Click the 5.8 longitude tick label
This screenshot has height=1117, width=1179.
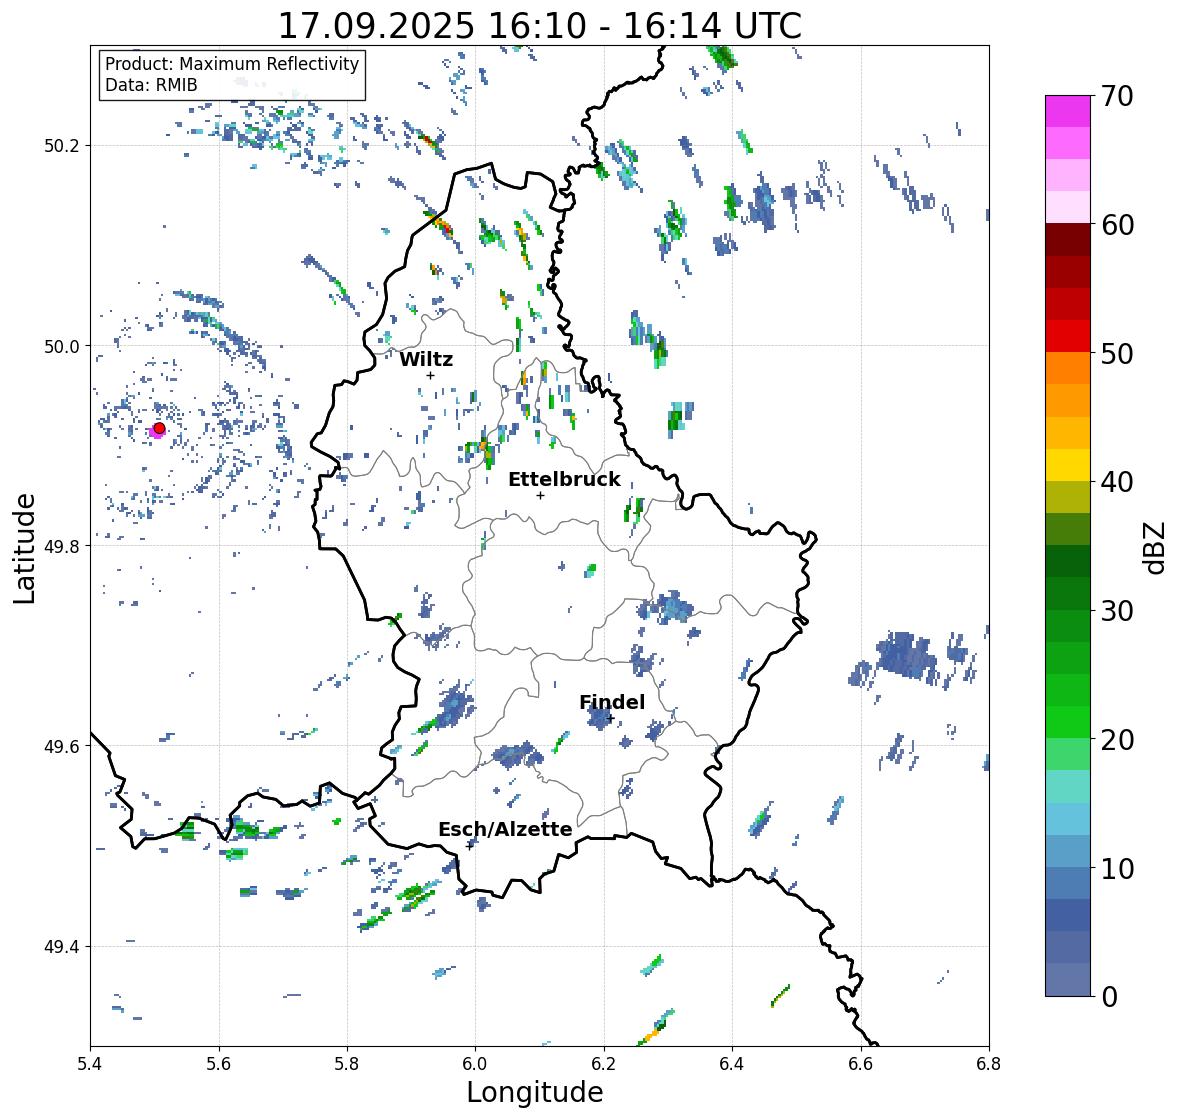click(347, 1064)
